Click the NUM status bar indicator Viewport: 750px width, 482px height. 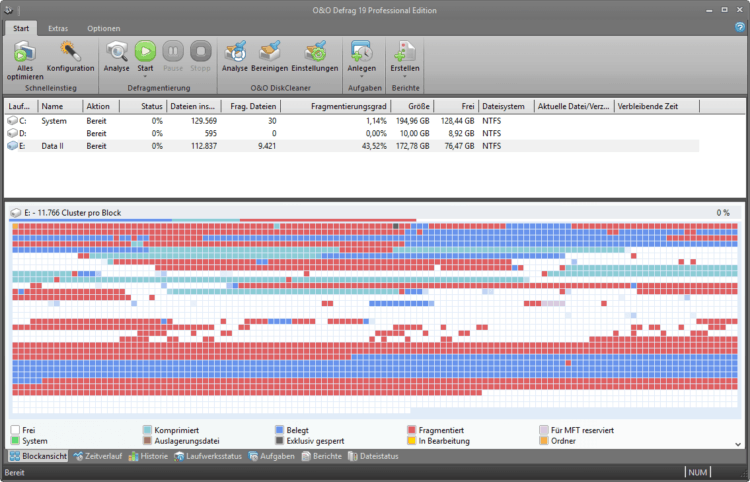[698, 472]
